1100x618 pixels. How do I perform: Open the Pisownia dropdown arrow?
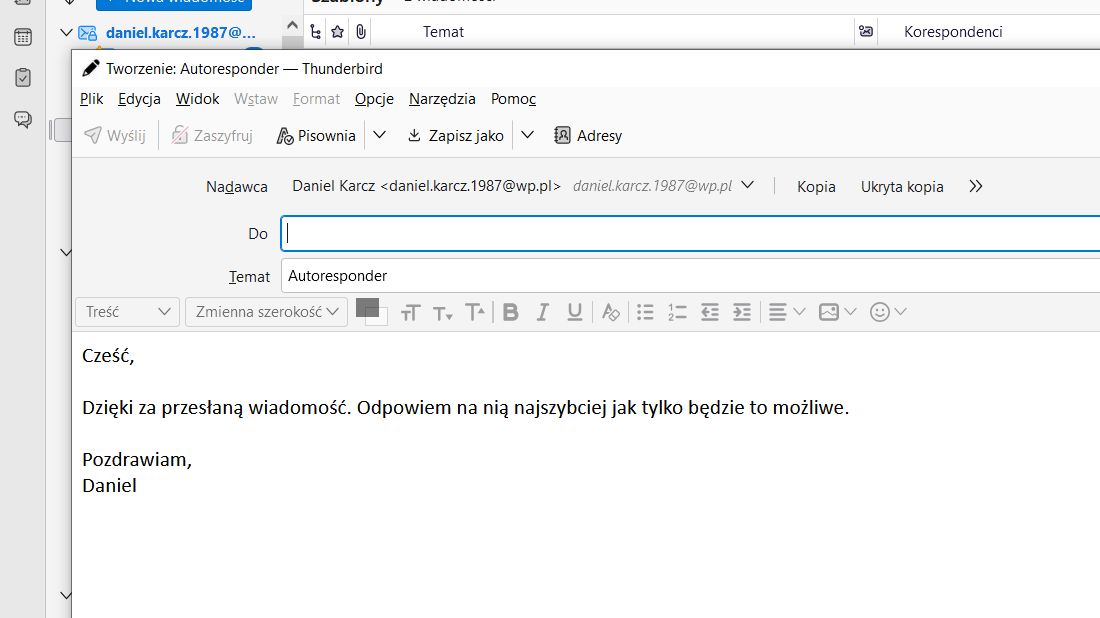coord(380,135)
